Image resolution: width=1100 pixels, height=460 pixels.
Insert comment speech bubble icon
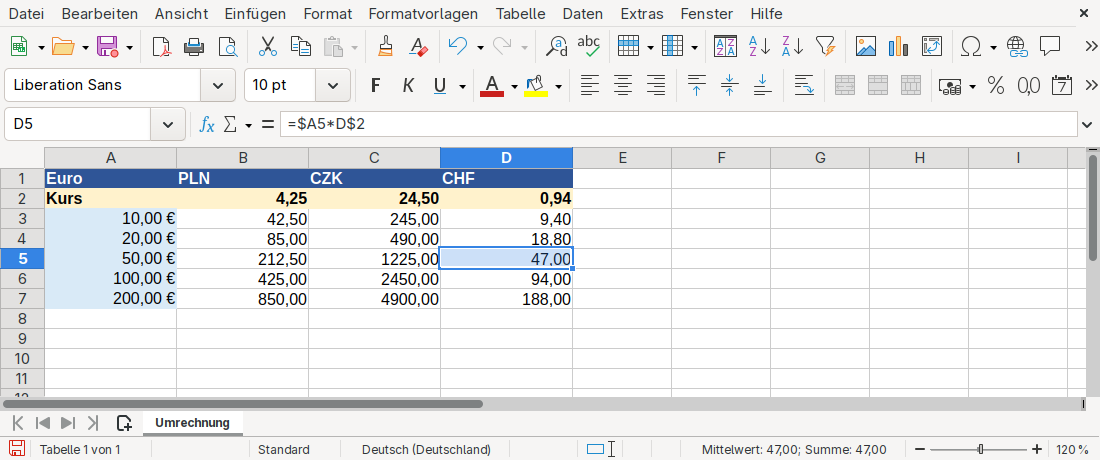click(1049, 47)
